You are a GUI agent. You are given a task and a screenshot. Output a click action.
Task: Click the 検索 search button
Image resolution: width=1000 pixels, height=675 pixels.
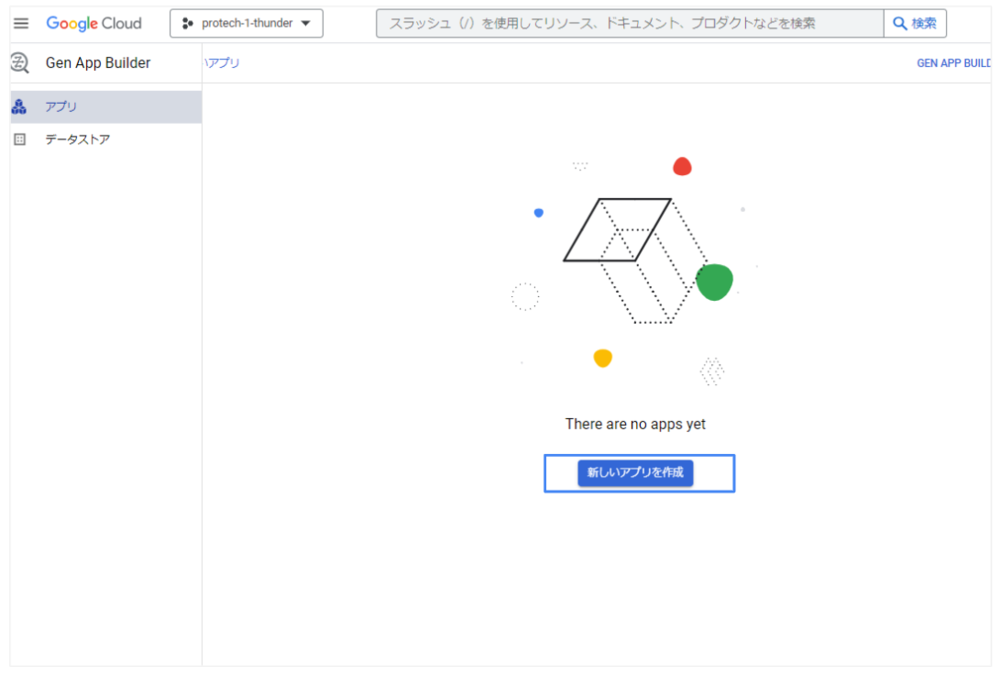point(915,23)
